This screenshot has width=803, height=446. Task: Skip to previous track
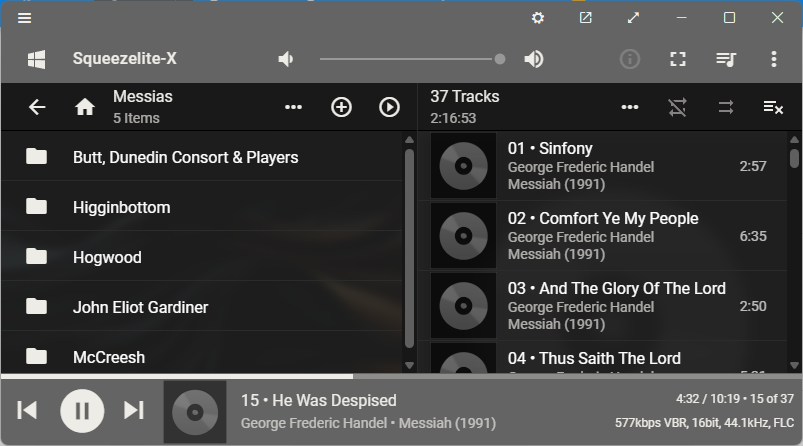27,410
